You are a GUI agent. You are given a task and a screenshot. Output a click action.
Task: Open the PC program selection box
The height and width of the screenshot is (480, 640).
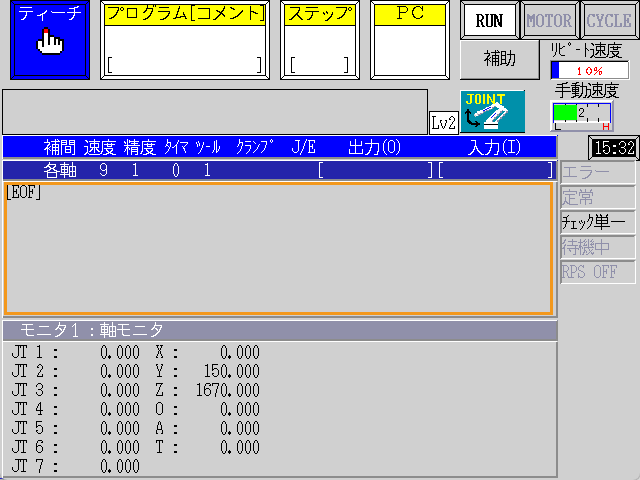coord(410,40)
